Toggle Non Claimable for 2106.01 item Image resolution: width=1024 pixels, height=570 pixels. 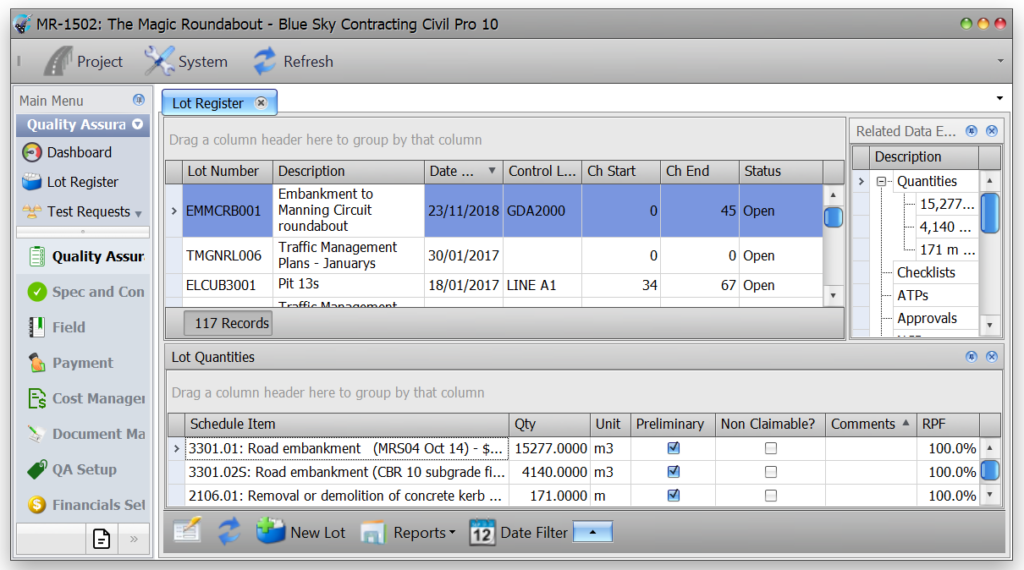point(771,495)
